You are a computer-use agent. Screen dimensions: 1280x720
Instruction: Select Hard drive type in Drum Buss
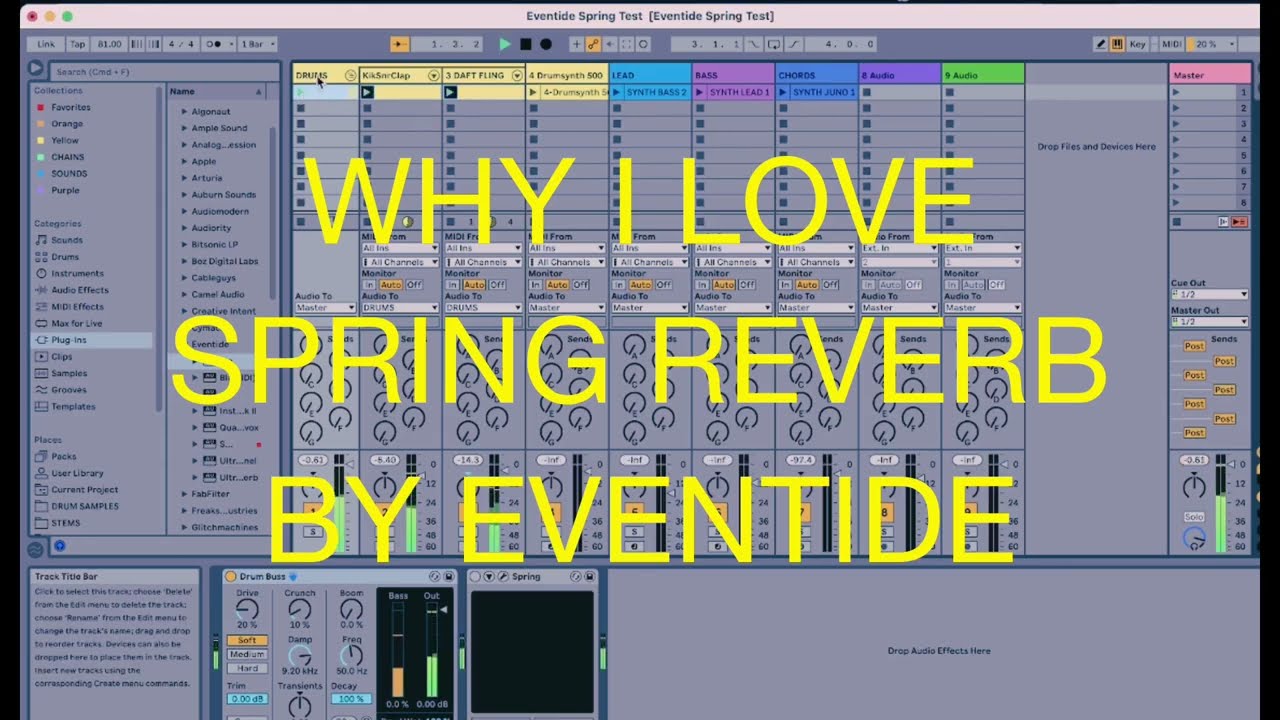pos(247,668)
